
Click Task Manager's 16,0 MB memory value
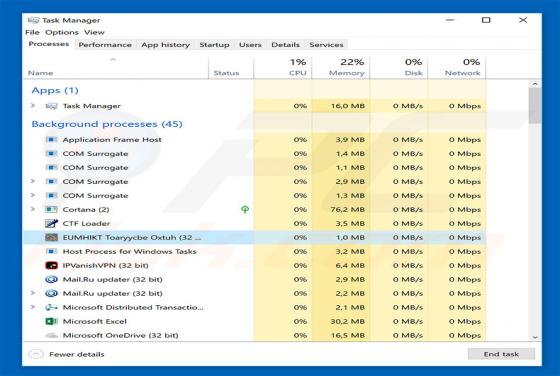(x=348, y=106)
